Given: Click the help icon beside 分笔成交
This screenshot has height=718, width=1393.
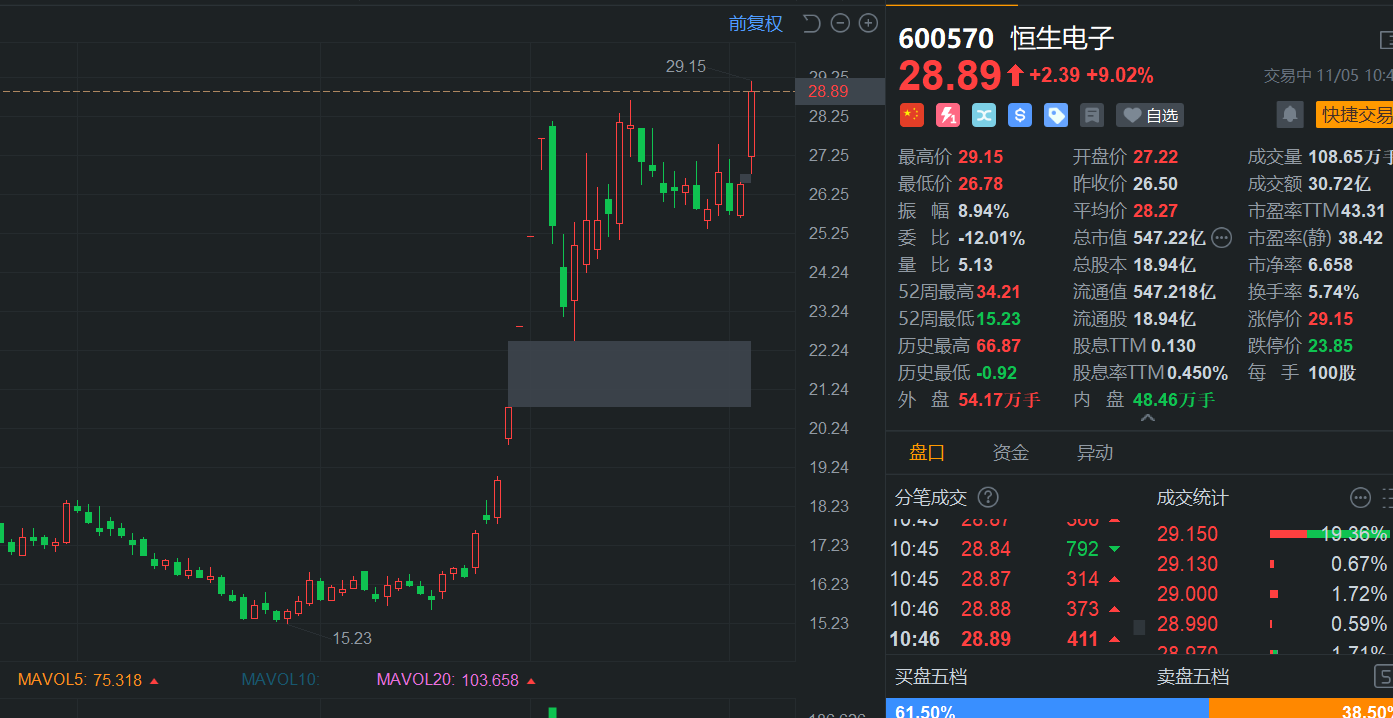Looking at the screenshot, I should click(x=988, y=497).
